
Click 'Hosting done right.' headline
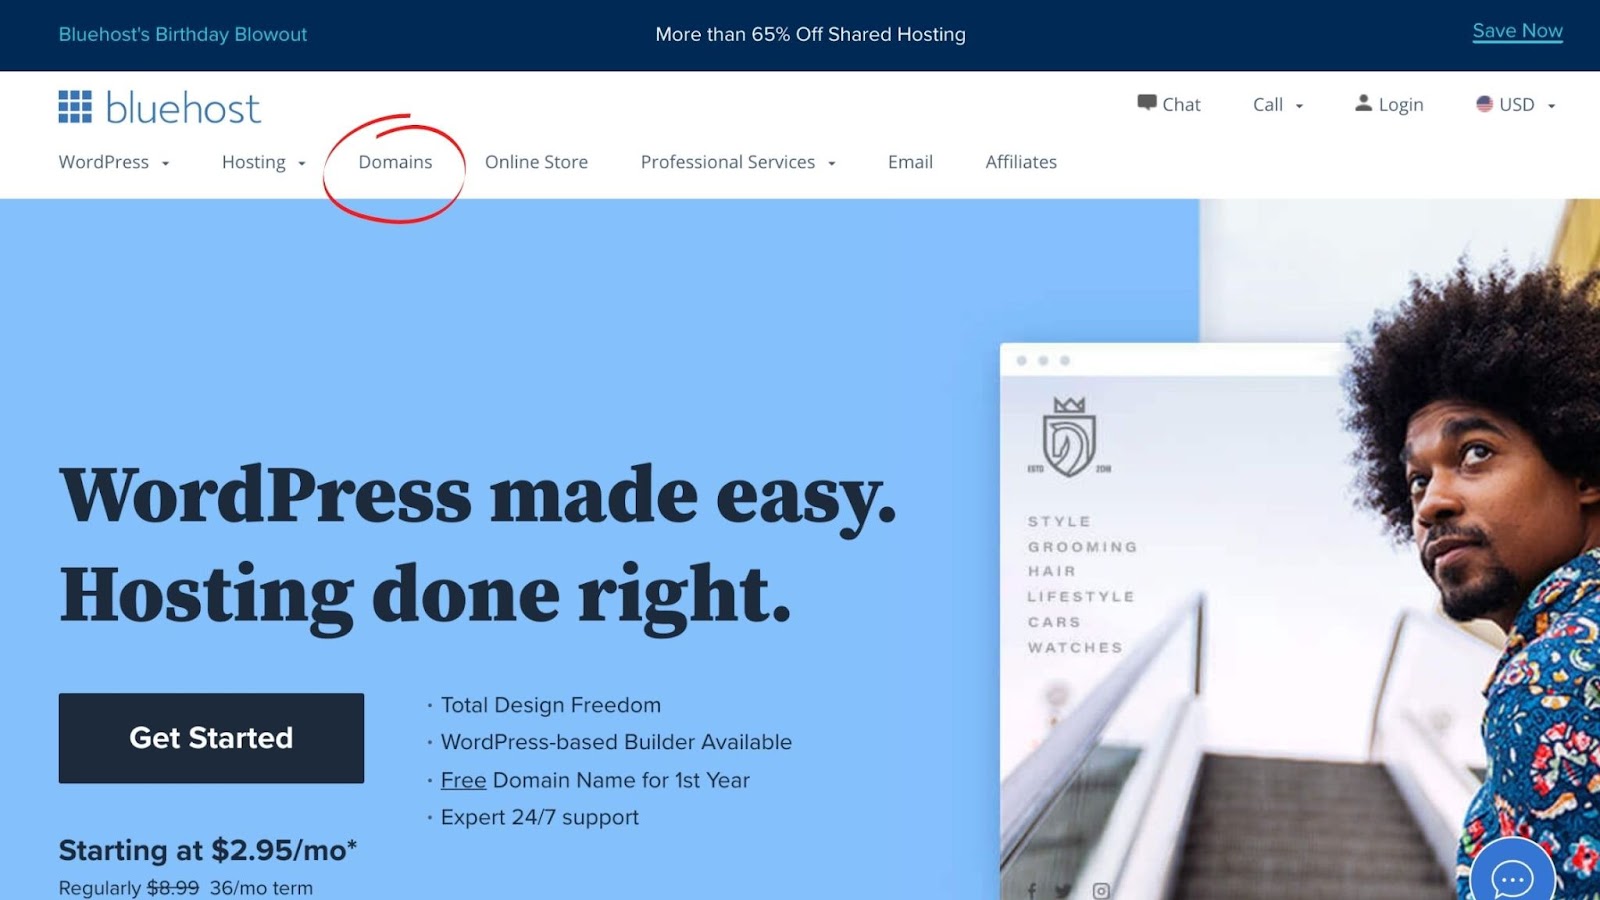[426, 595]
